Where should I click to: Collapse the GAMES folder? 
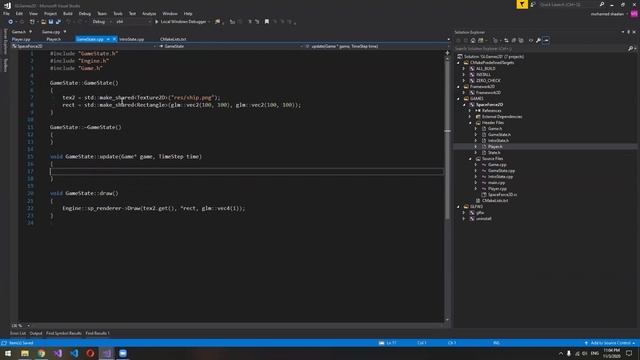tap(458, 99)
